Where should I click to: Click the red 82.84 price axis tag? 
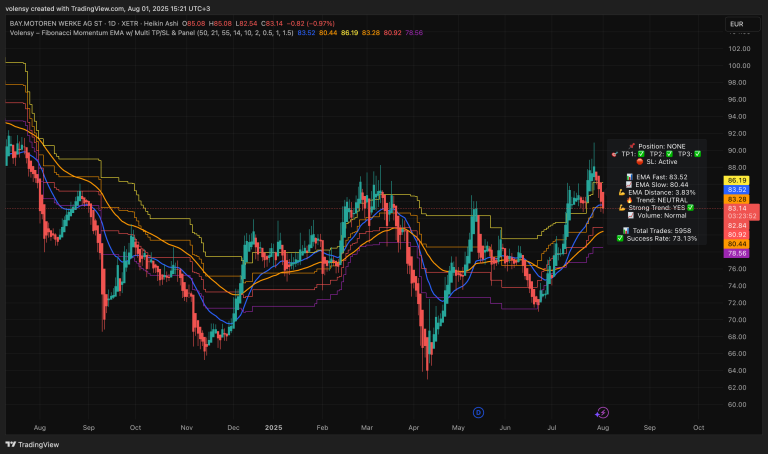[x=736, y=225]
